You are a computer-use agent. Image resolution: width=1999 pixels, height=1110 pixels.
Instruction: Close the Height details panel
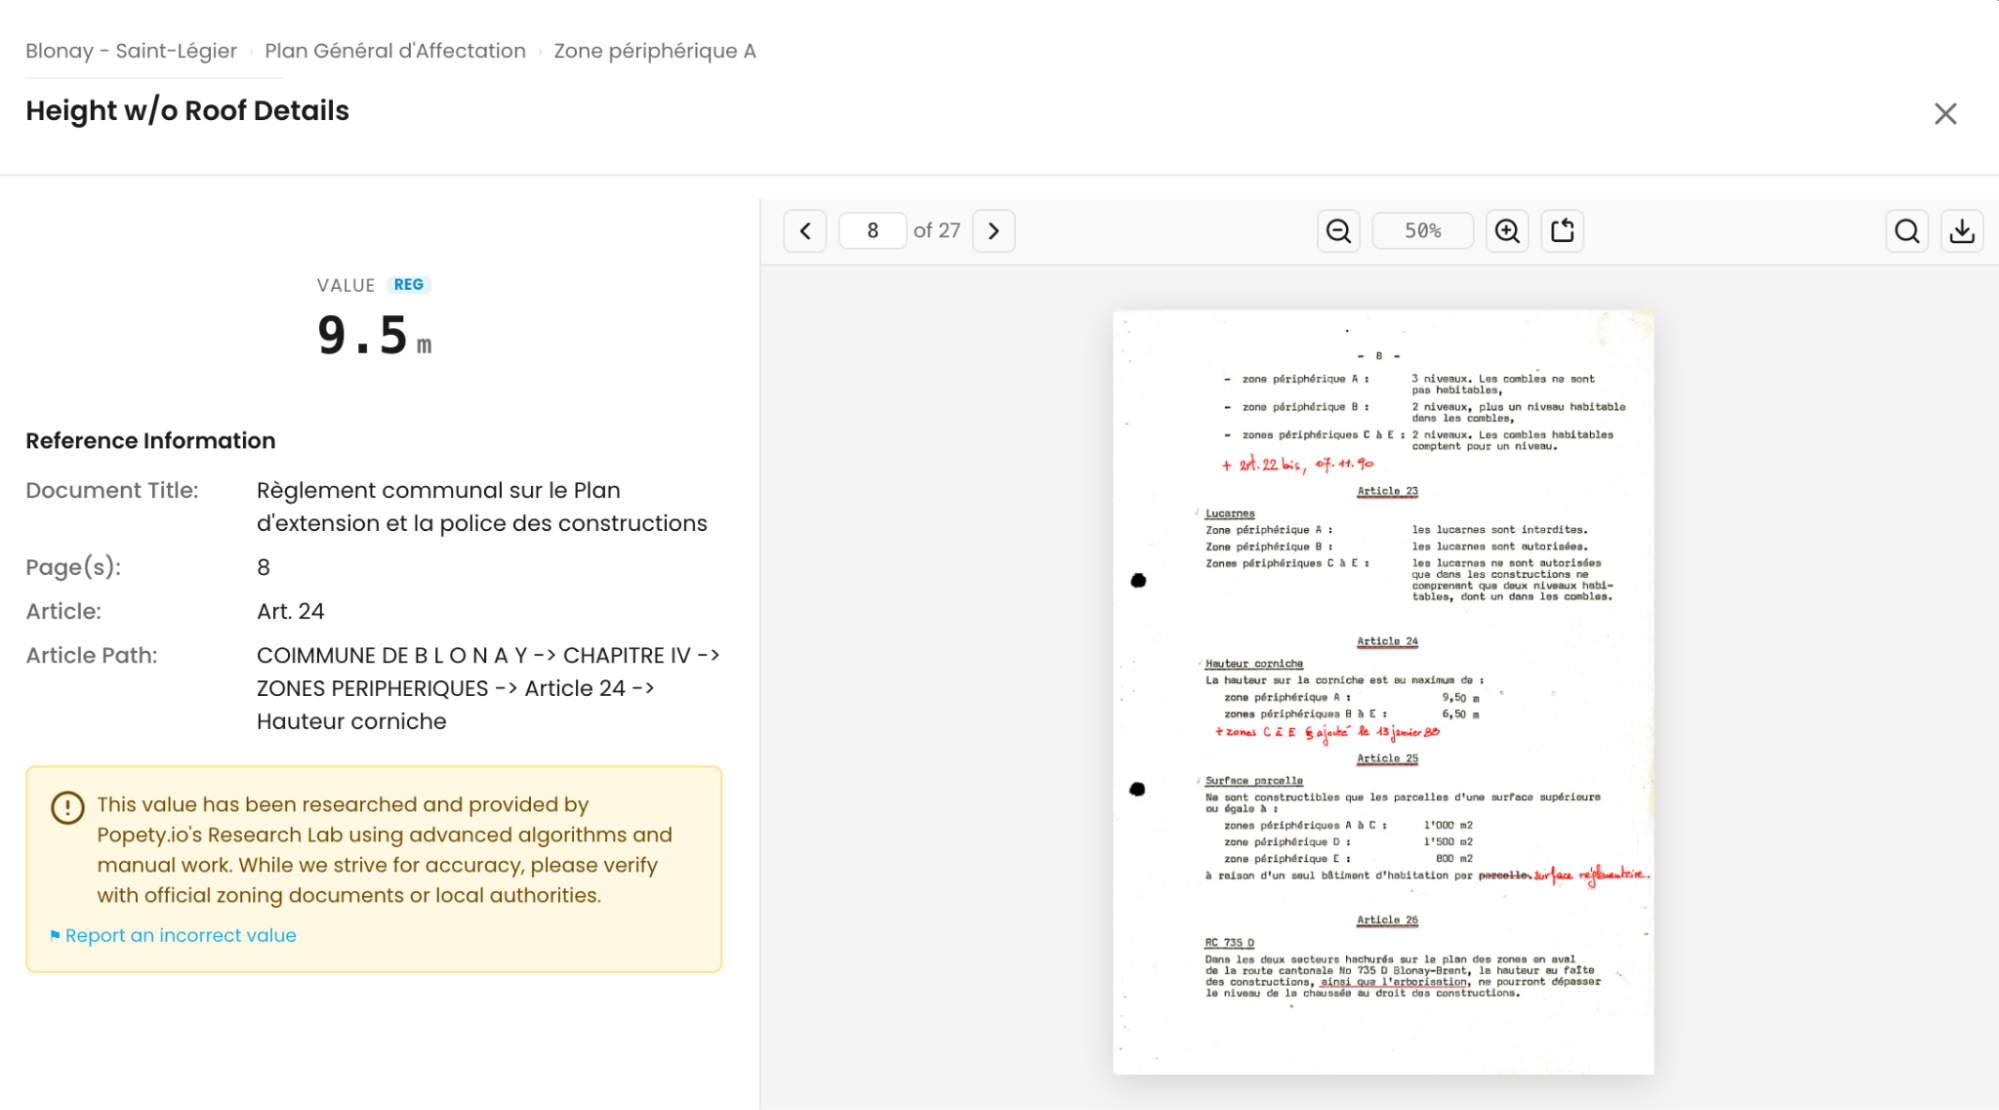pos(1945,113)
